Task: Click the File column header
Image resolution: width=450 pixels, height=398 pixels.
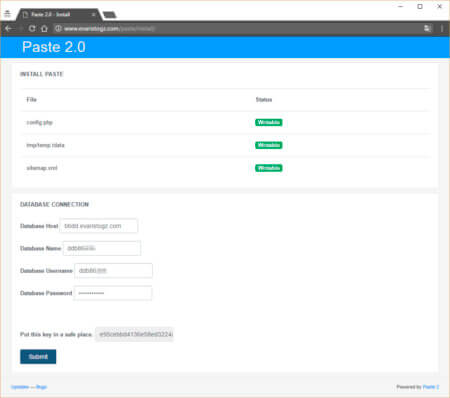Action: click(31, 100)
